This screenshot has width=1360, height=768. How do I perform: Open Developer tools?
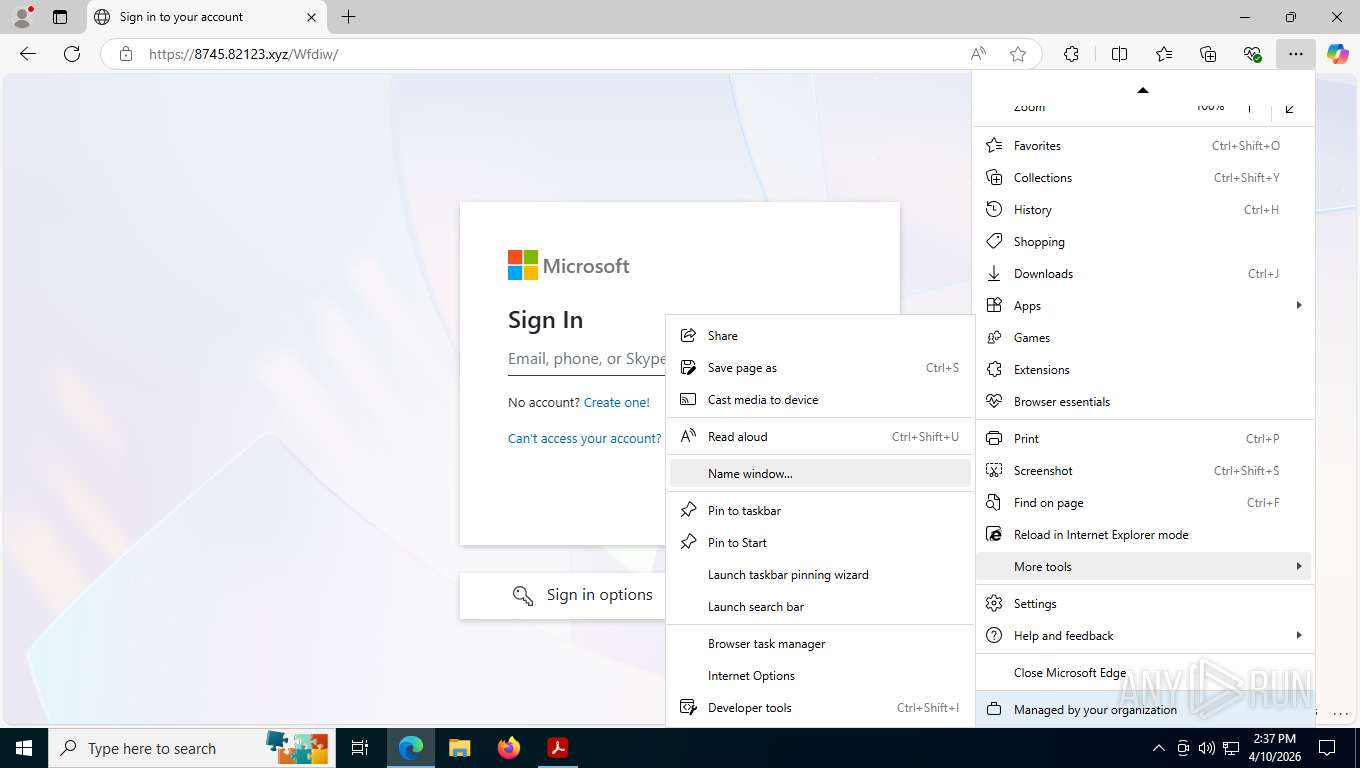coord(820,708)
